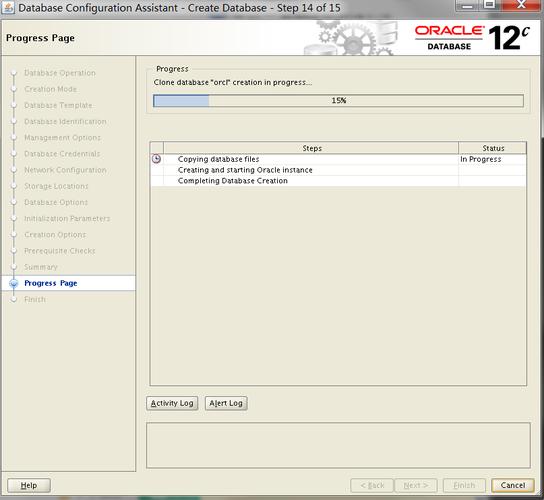Select Creating and starting Oracle instance row
The width and height of the screenshot is (544, 500).
(x=338, y=170)
